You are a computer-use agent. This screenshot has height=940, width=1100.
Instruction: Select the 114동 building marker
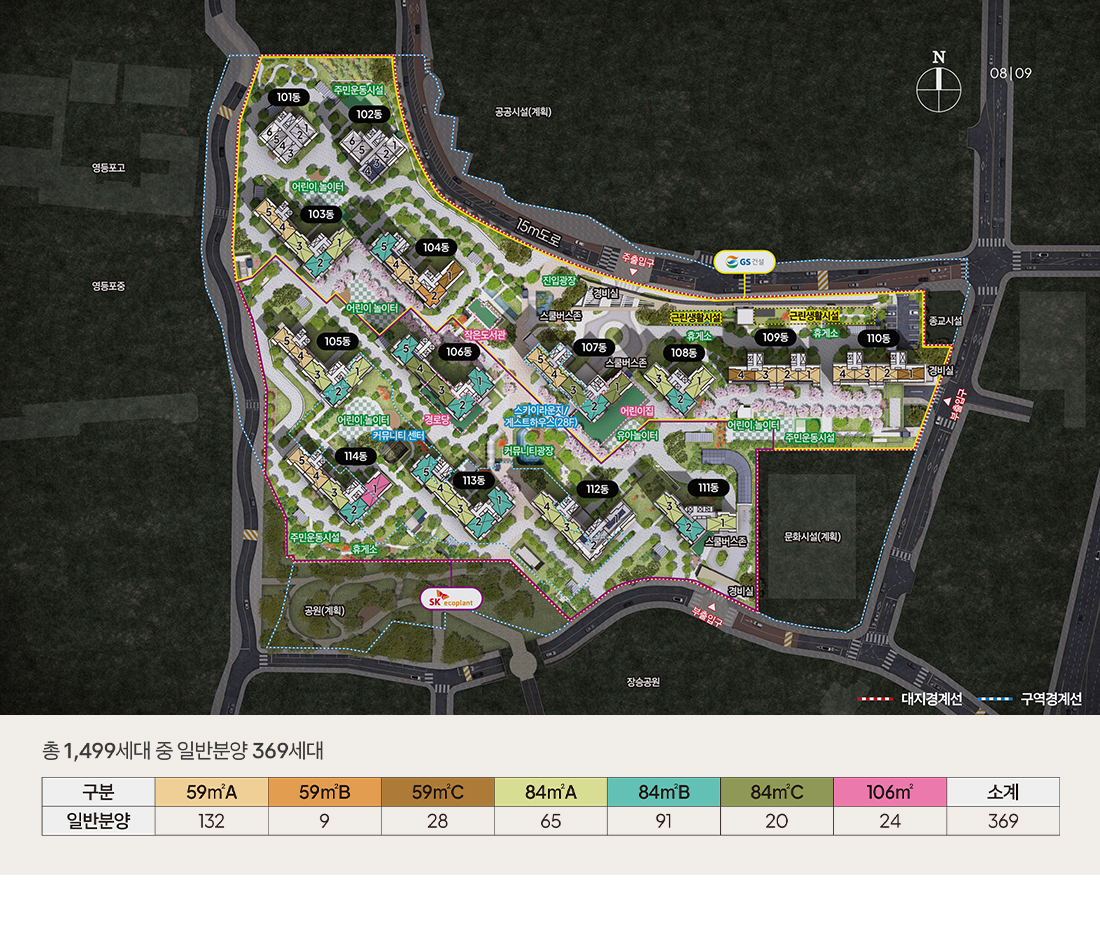pyautogui.click(x=355, y=455)
